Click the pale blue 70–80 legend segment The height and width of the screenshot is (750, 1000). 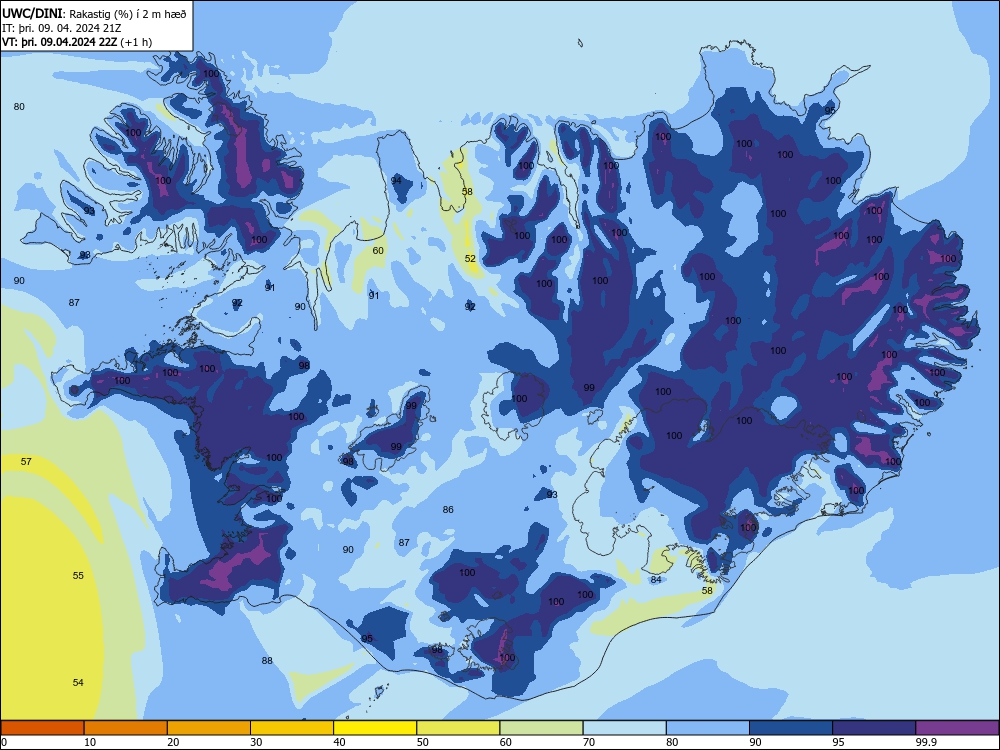[x=624, y=728]
